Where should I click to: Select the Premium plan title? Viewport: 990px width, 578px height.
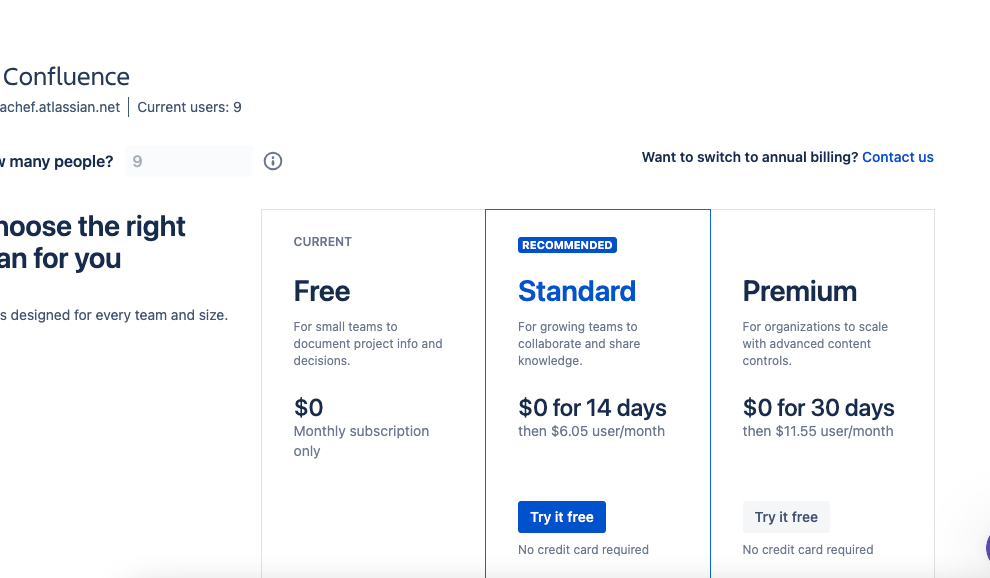point(799,291)
